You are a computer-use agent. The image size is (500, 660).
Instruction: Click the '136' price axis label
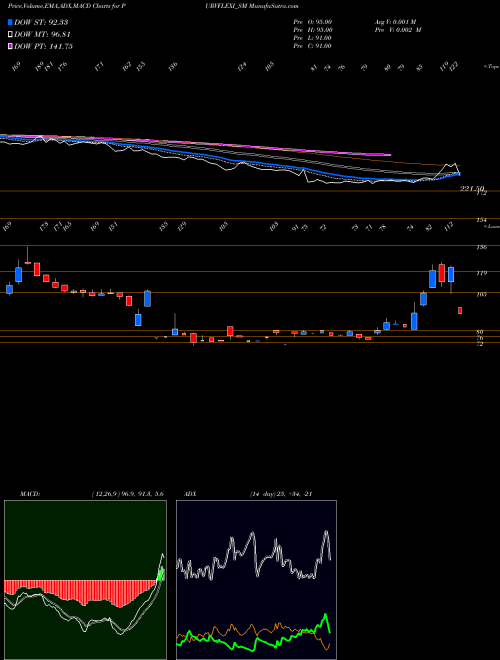[482, 248]
